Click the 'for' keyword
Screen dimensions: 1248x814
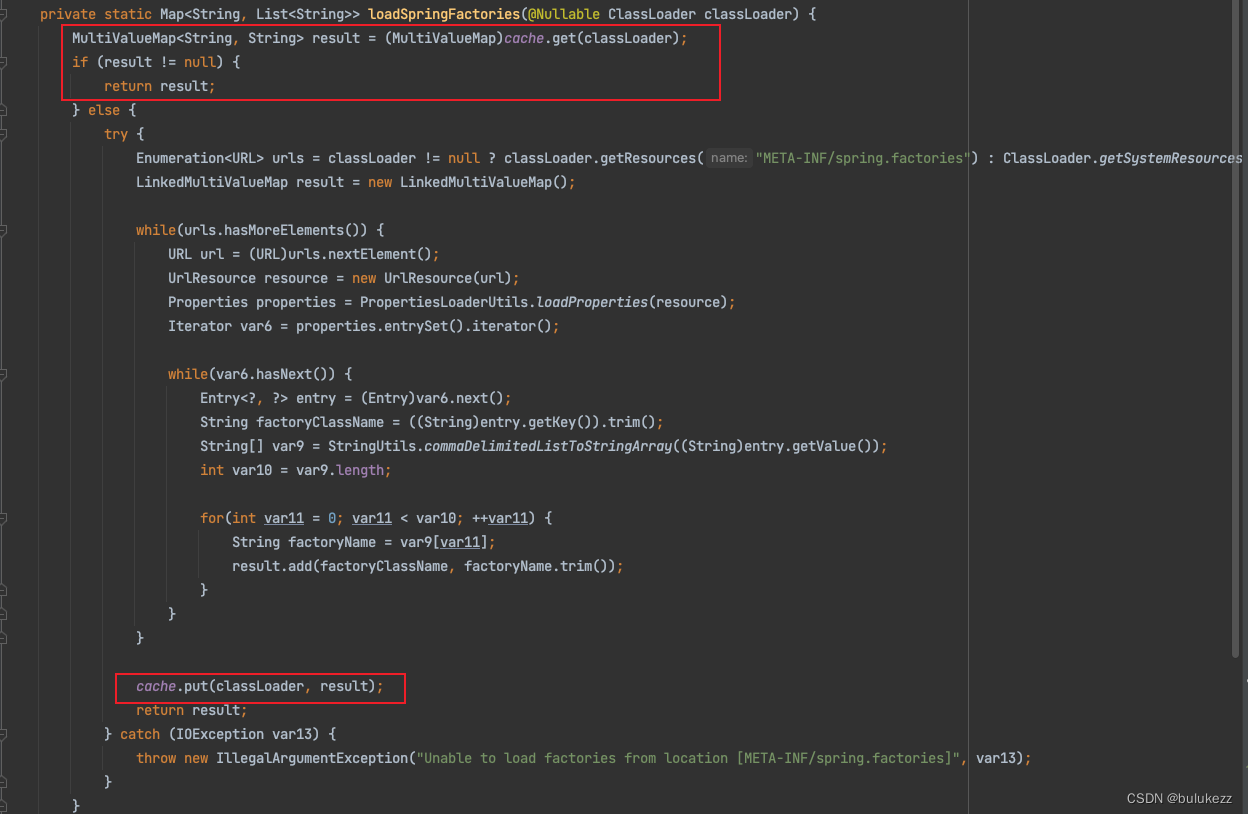click(x=212, y=518)
